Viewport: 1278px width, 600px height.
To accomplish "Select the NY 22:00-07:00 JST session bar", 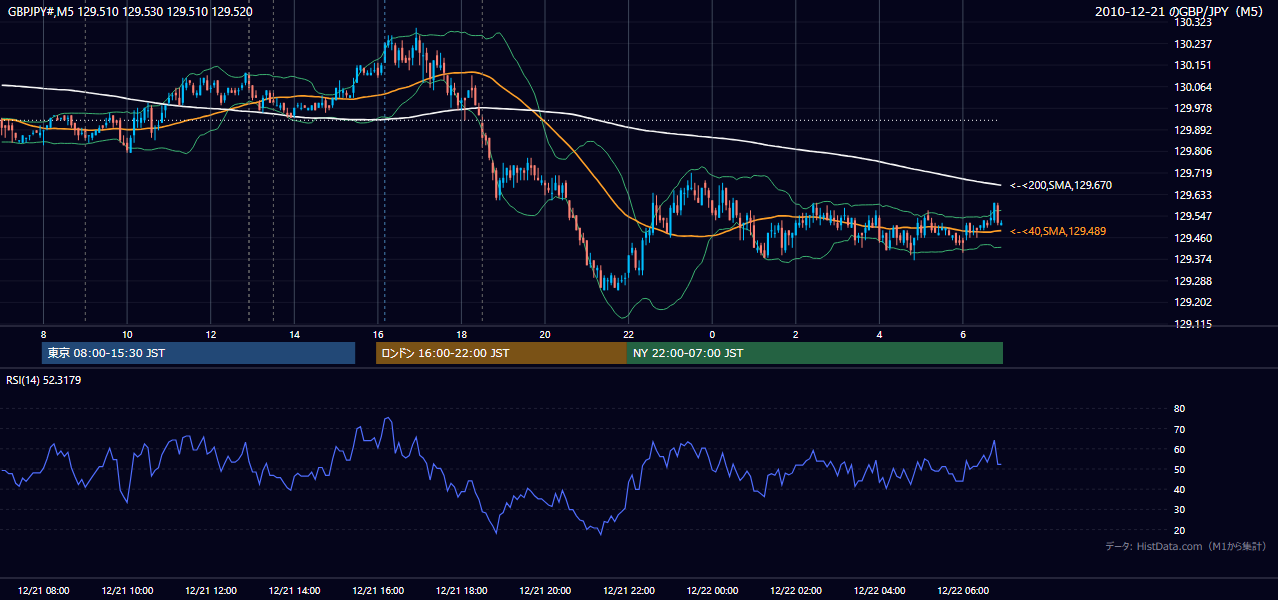I will [x=815, y=353].
